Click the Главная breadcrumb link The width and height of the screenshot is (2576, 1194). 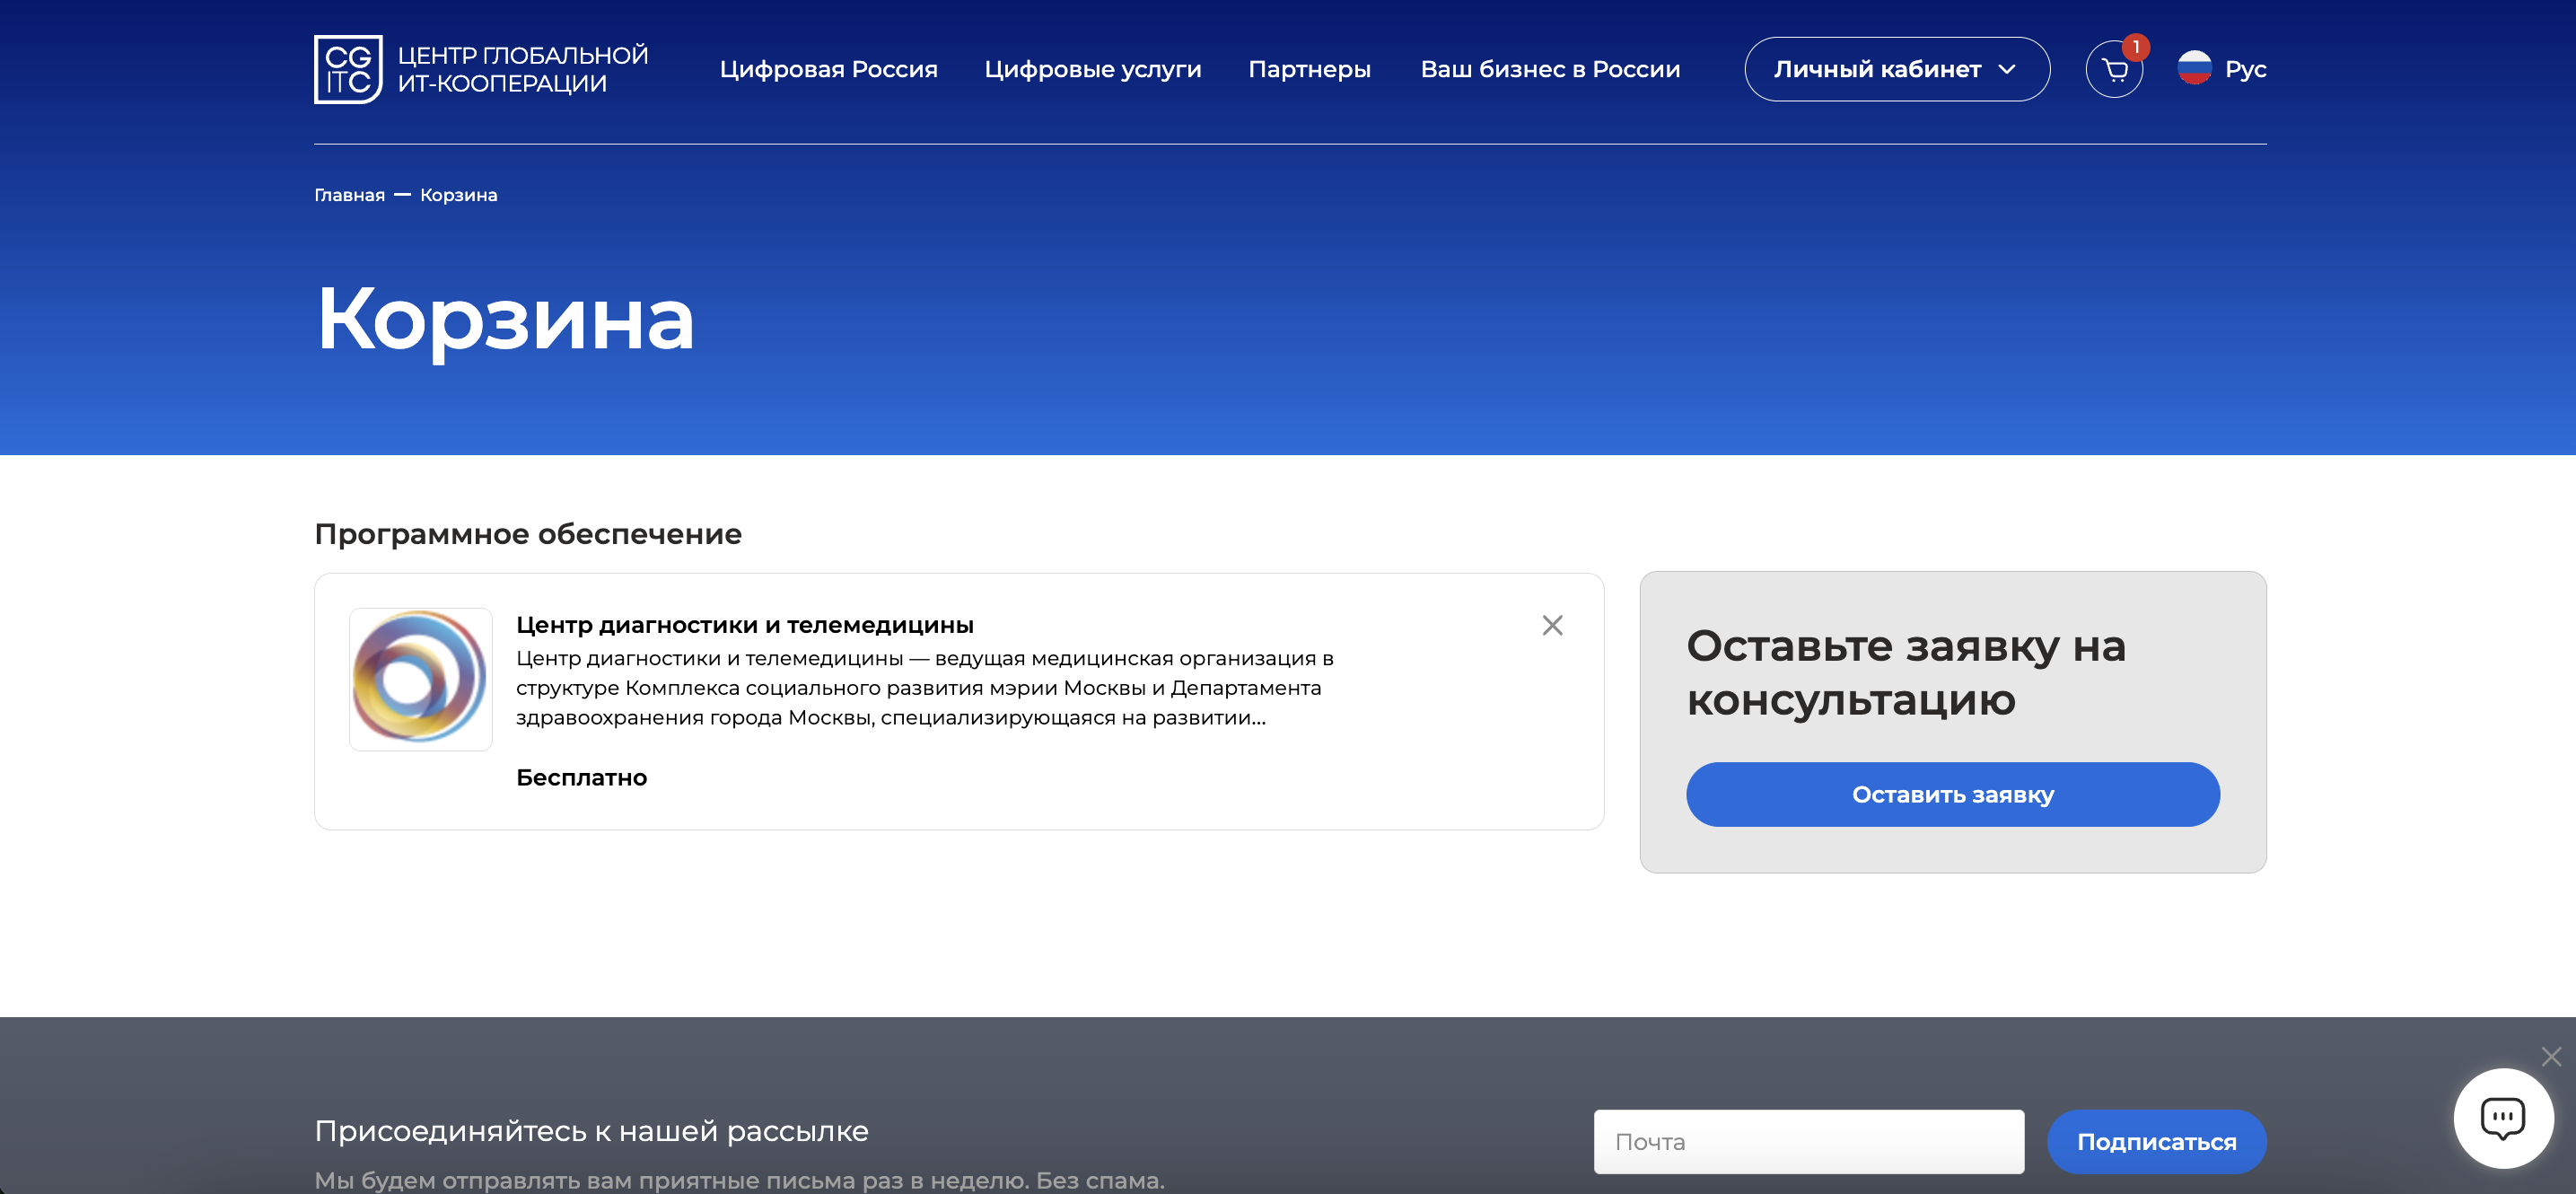pyautogui.click(x=349, y=195)
